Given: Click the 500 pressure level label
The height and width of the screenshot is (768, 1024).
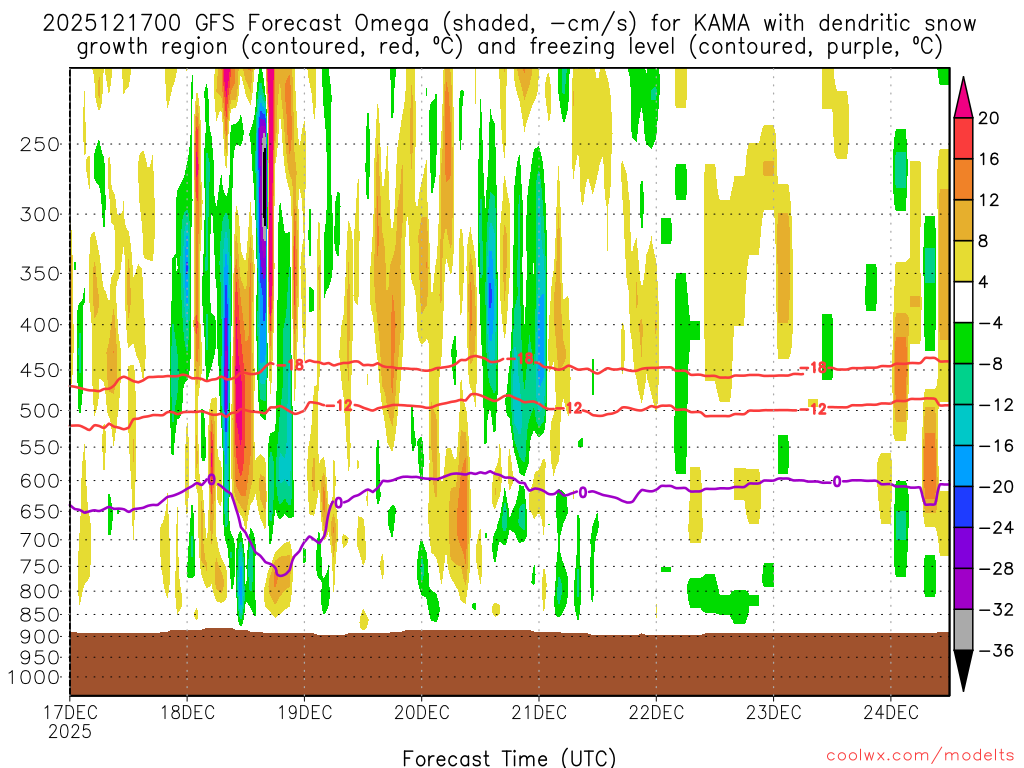Looking at the screenshot, I should [x=40, y=411].
